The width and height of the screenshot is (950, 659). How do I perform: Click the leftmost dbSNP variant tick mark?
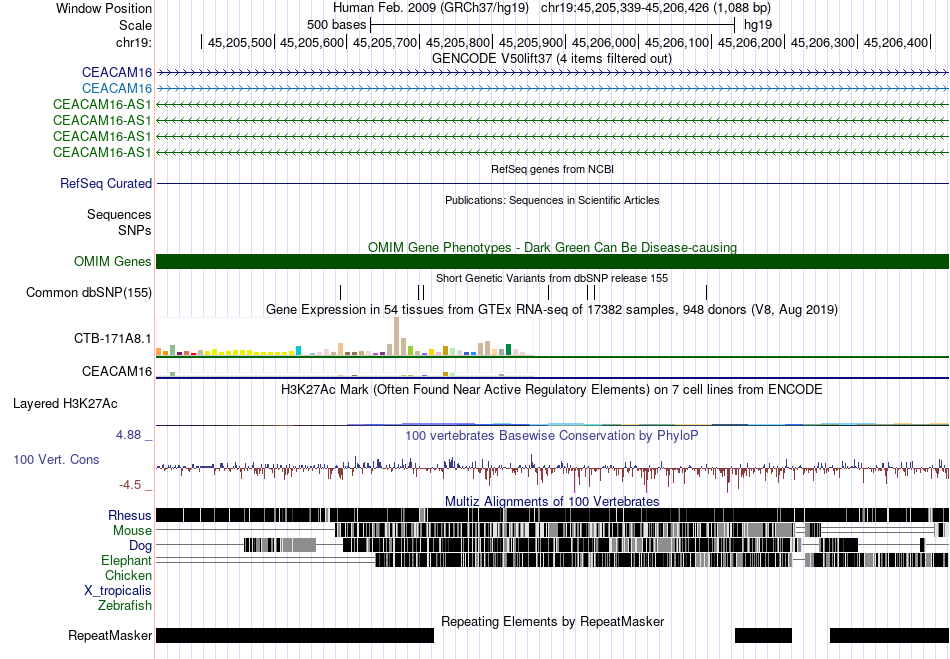coord(340,293)
